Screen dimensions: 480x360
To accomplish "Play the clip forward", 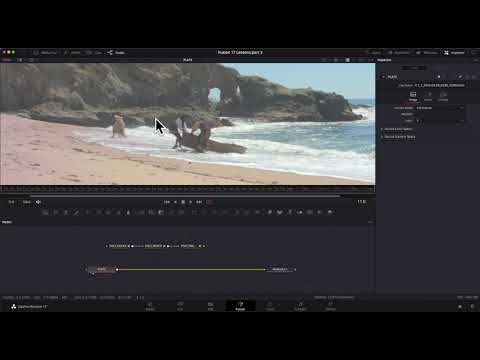I will pos(191,202).
